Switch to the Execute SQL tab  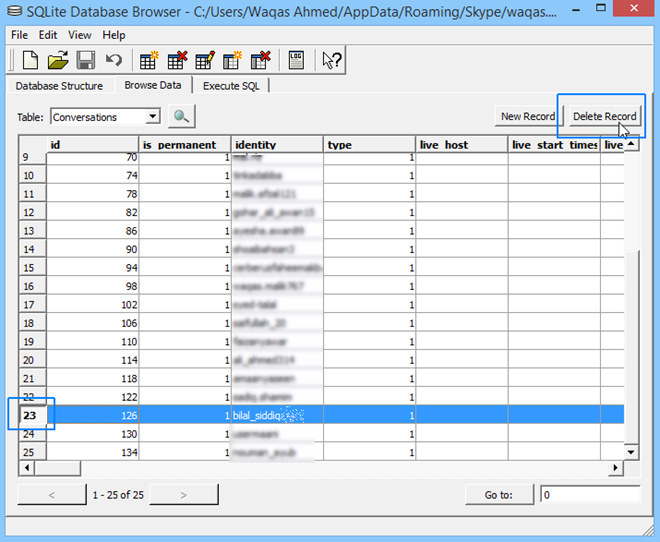231,86
